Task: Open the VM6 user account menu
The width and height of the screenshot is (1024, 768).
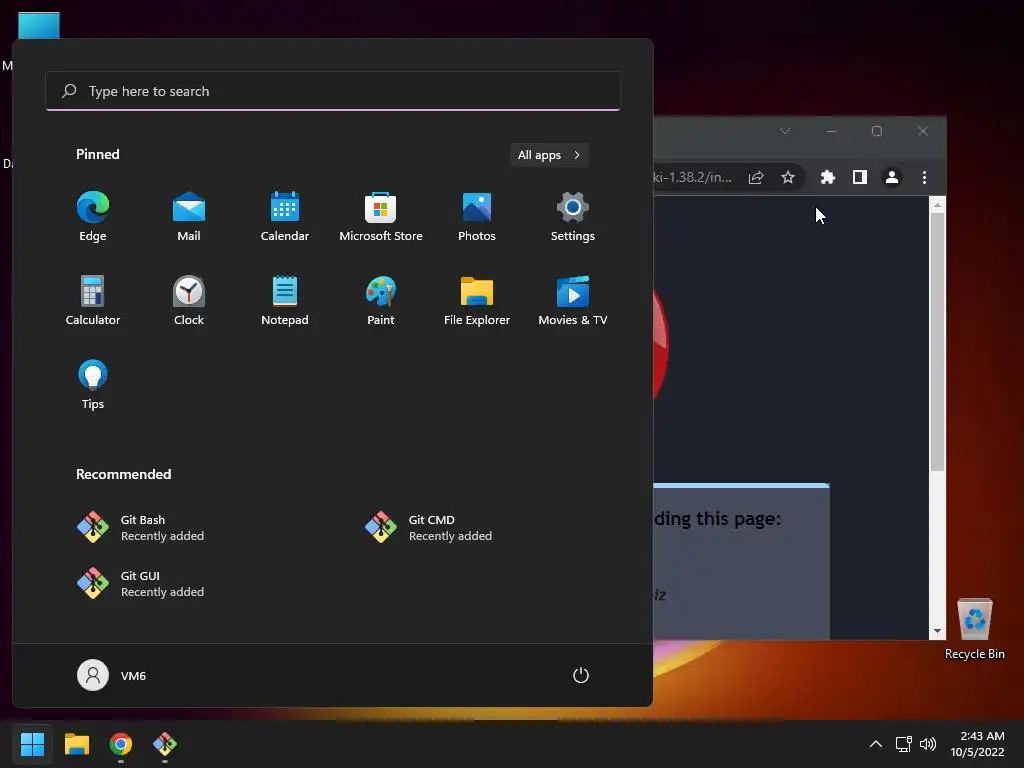Action: tap(112, 675)
